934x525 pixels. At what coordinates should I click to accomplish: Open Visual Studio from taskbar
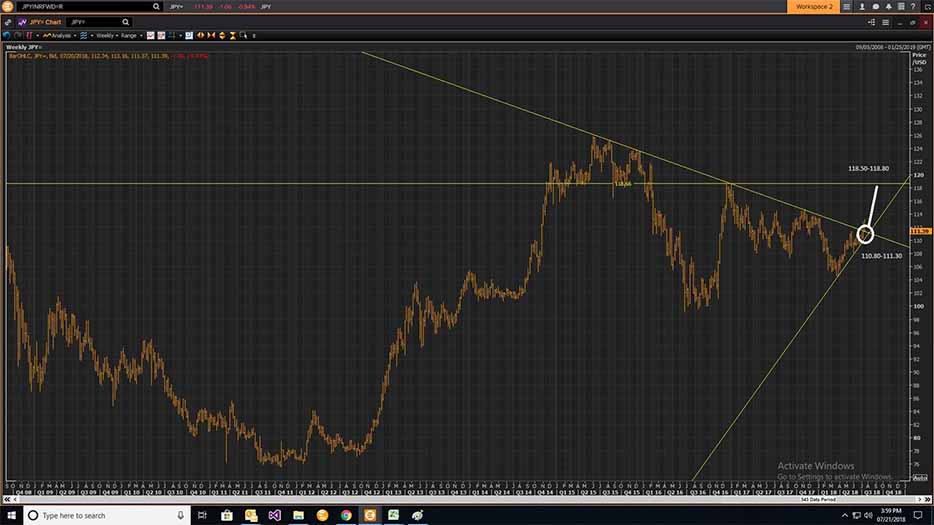[275, 515]
